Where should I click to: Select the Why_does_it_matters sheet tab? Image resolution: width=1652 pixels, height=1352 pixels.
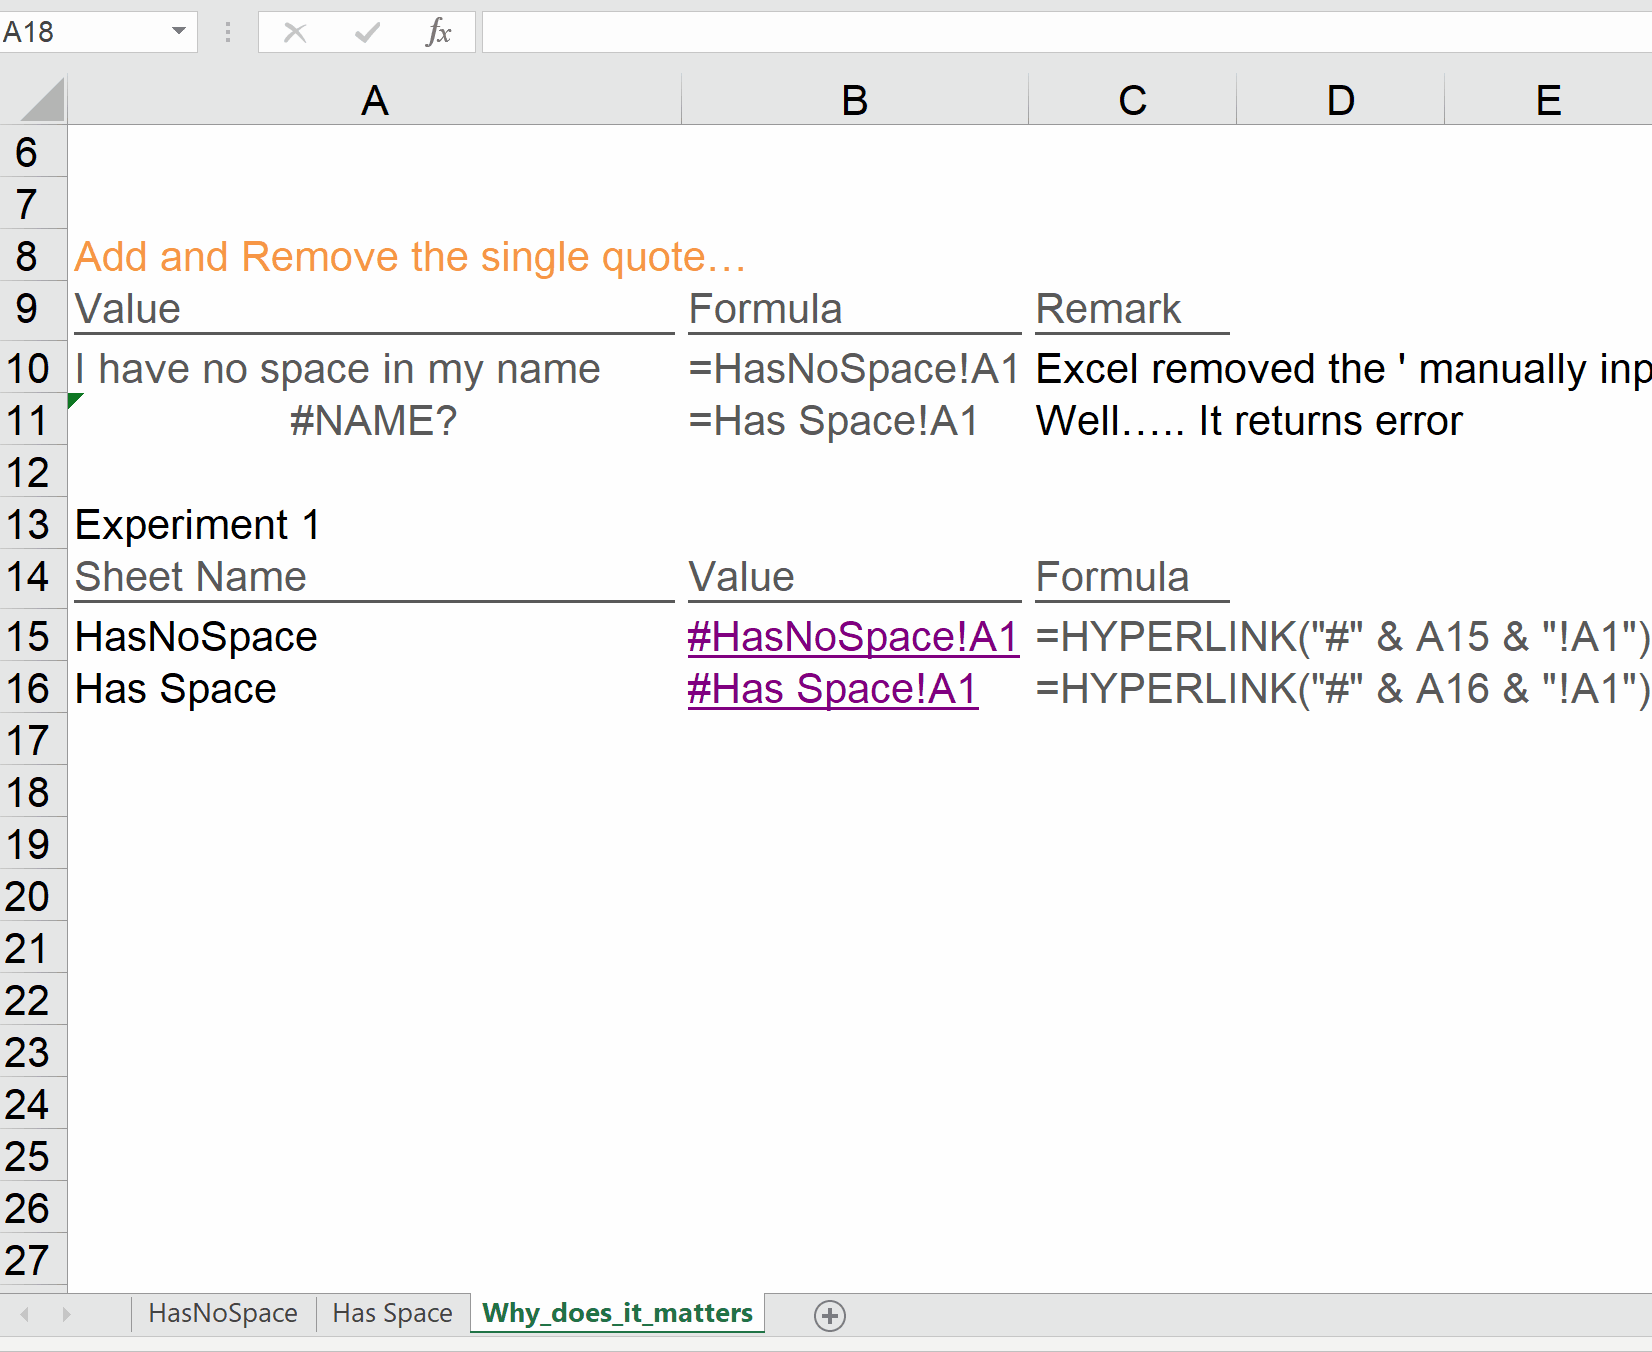point(616,1314)
